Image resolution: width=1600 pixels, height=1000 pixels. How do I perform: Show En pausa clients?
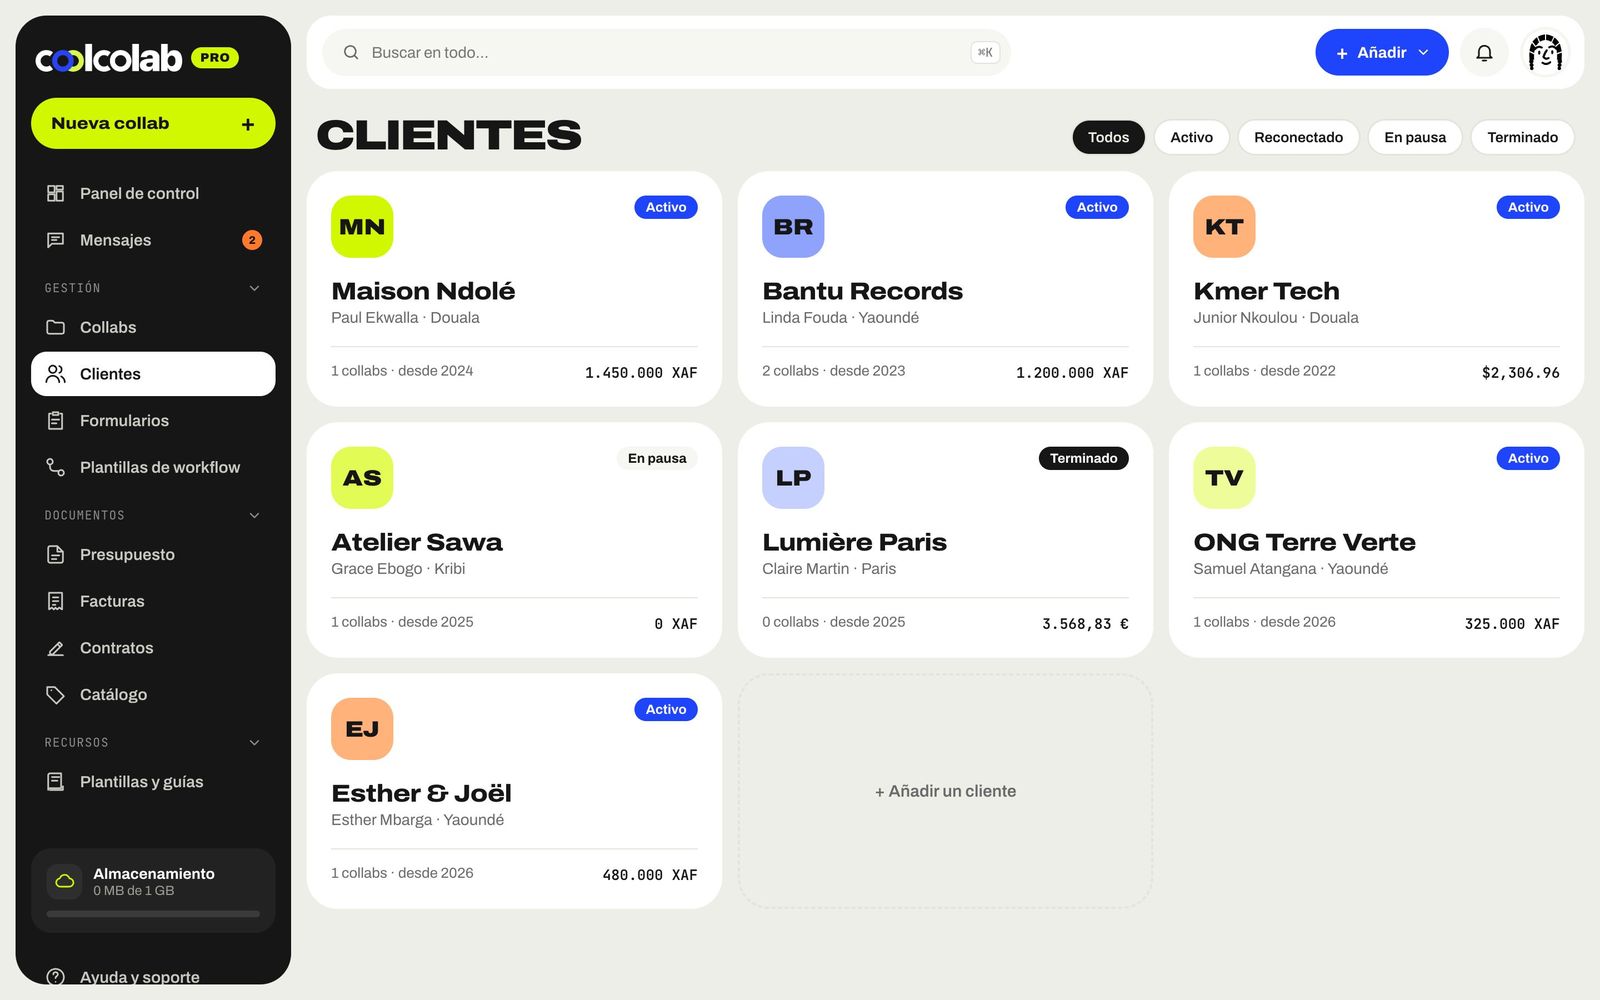pyautogui.click(x=1415, y=137)
